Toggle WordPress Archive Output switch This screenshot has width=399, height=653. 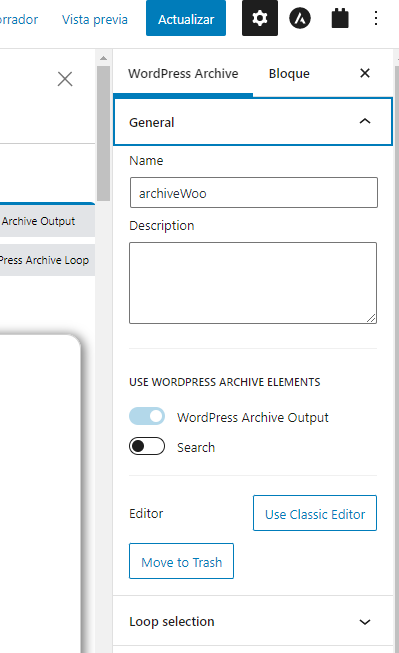[147, 416]
